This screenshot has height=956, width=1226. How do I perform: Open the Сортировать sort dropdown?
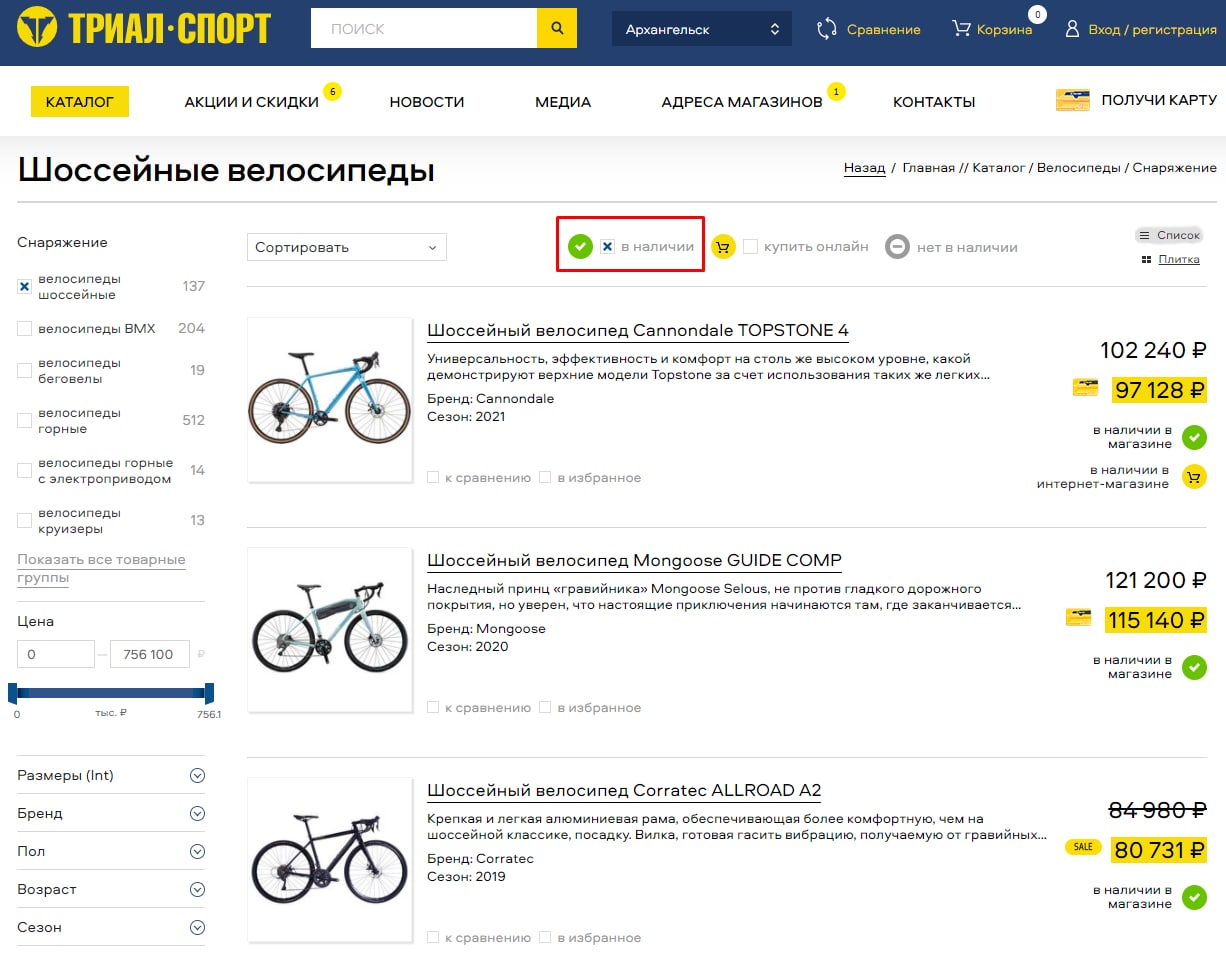point(346,247)
